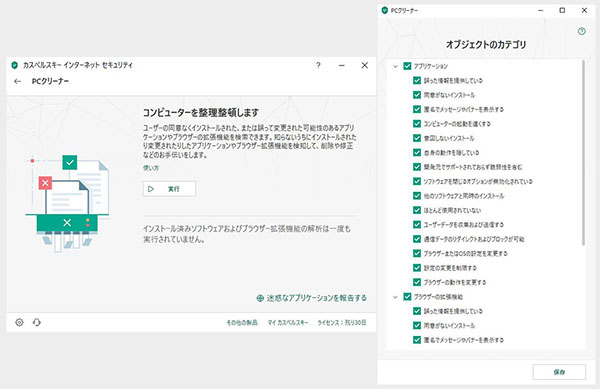Uncheck the アプリケーション parent checkbox
Viewport: 600px width, 389px height.
pos(407,66)
